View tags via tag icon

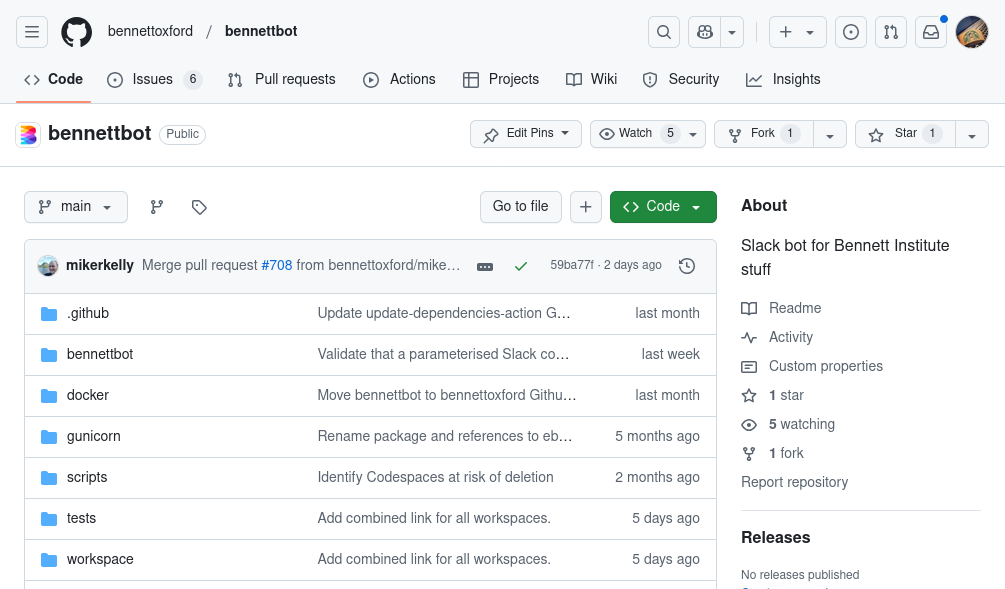199,207
